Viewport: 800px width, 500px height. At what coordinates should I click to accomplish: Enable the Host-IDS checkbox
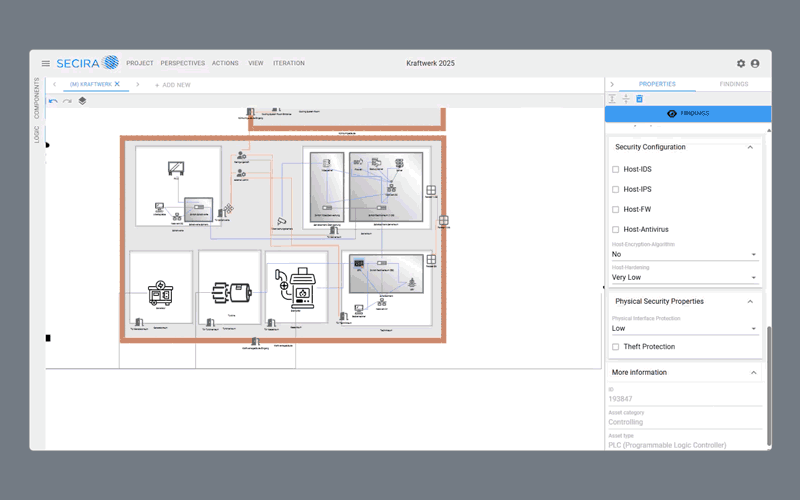pos(616,169)
